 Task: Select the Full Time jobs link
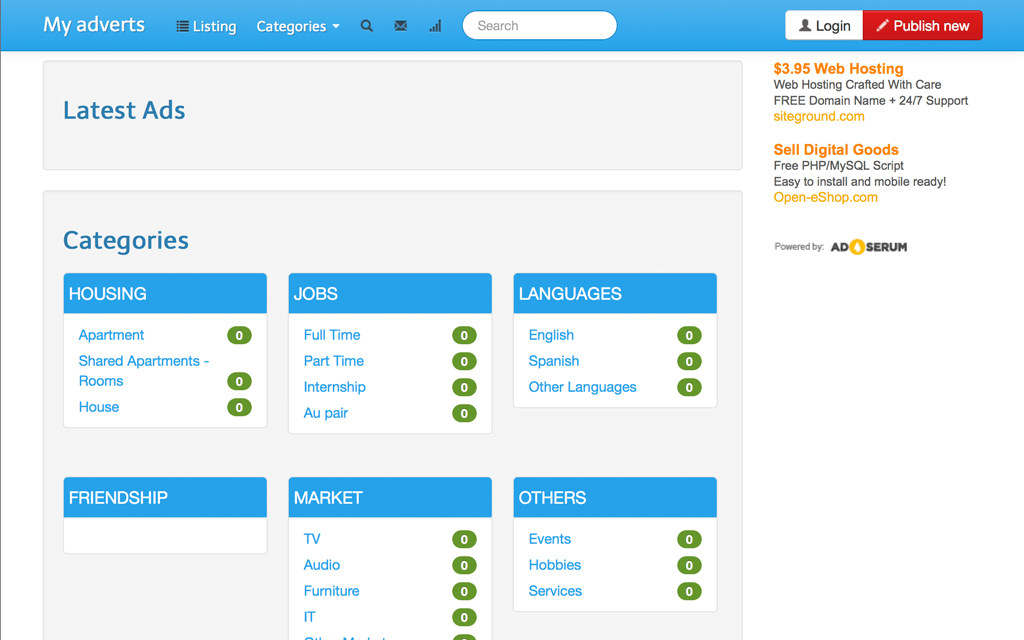point(332,335)
